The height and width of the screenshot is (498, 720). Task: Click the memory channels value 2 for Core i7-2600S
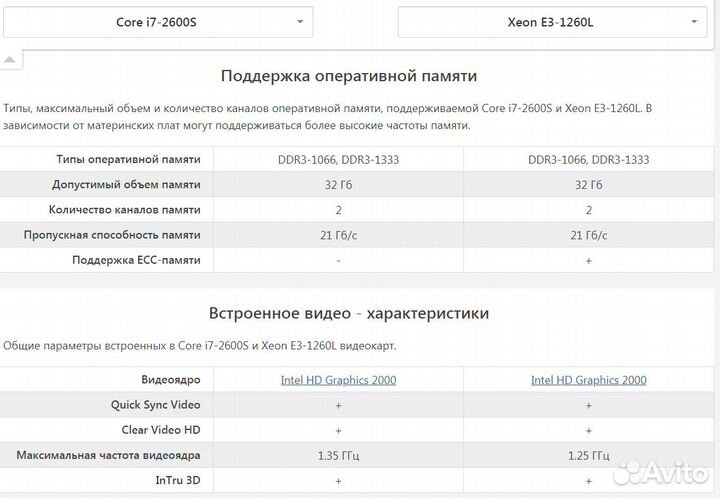pos(338,210)
